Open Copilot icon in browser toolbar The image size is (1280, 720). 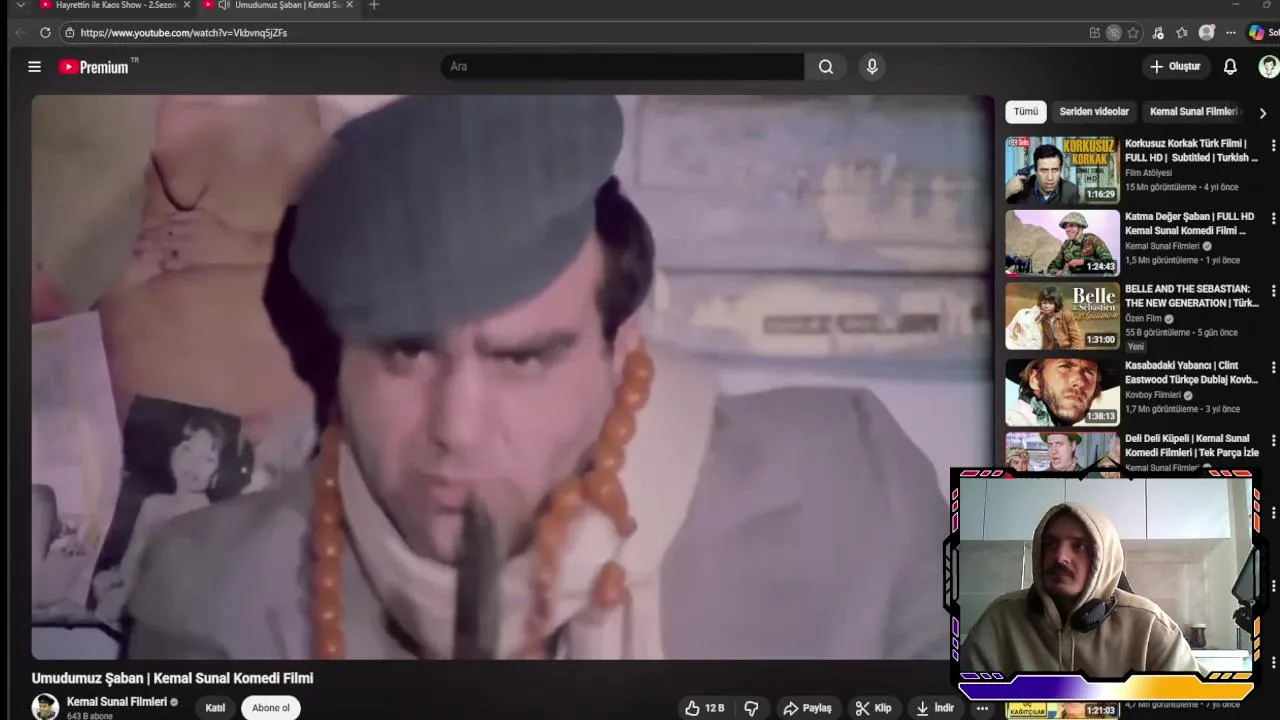1256,33
